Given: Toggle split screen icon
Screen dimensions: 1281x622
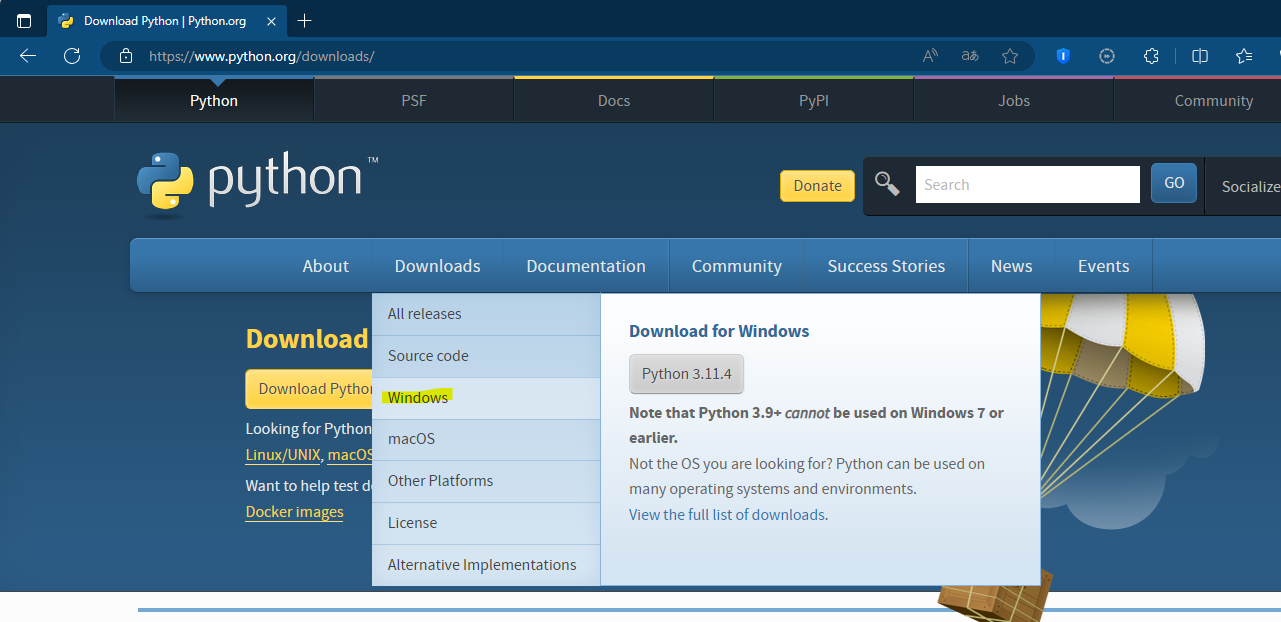Looking at the screenshot, I should 1200,56.
